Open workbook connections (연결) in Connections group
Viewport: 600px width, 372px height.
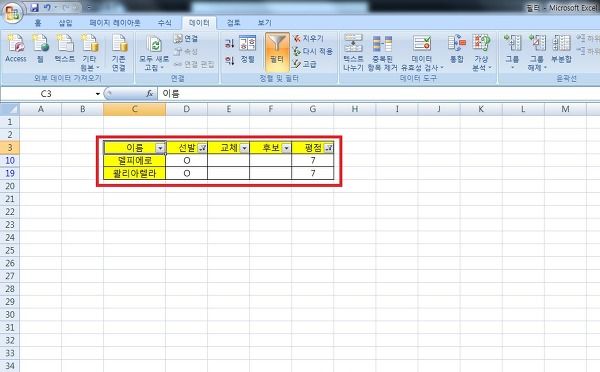[186, 38]
